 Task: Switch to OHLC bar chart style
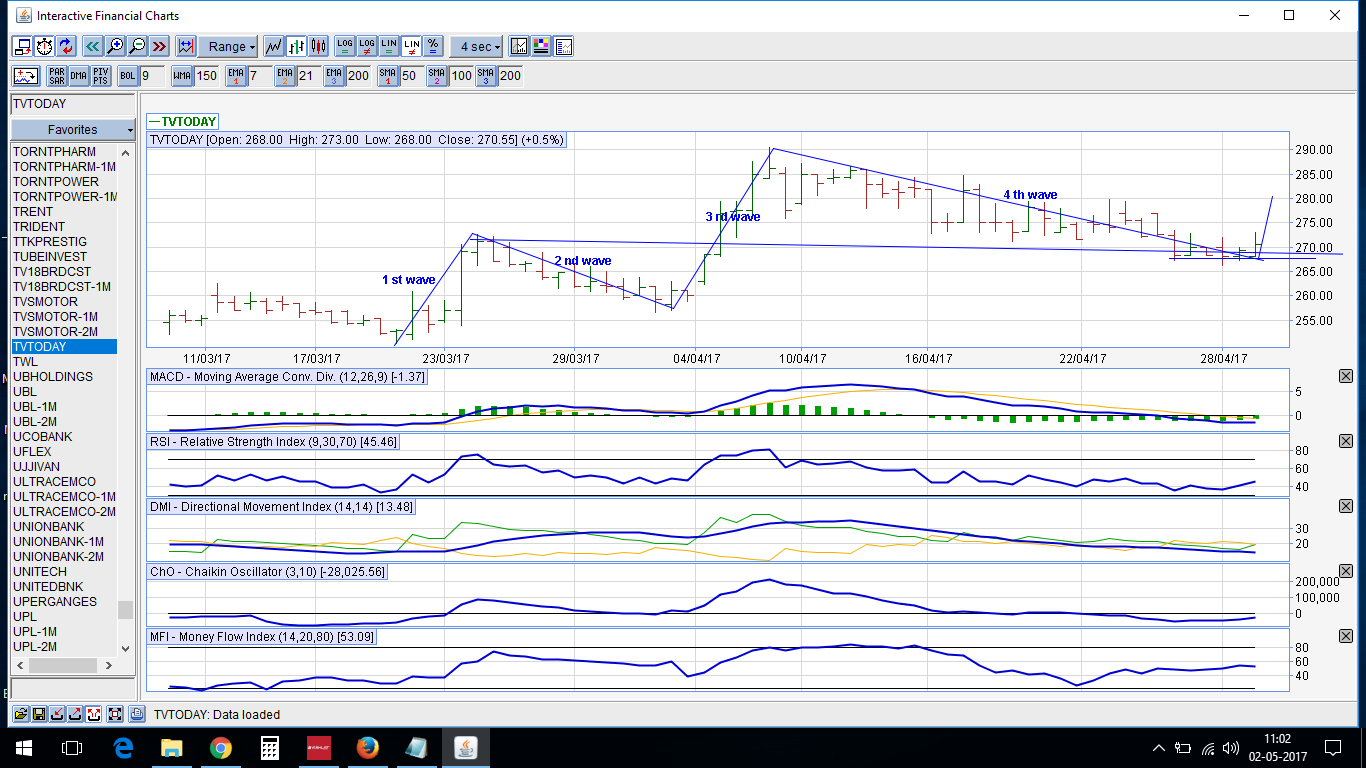click(296, 46)
